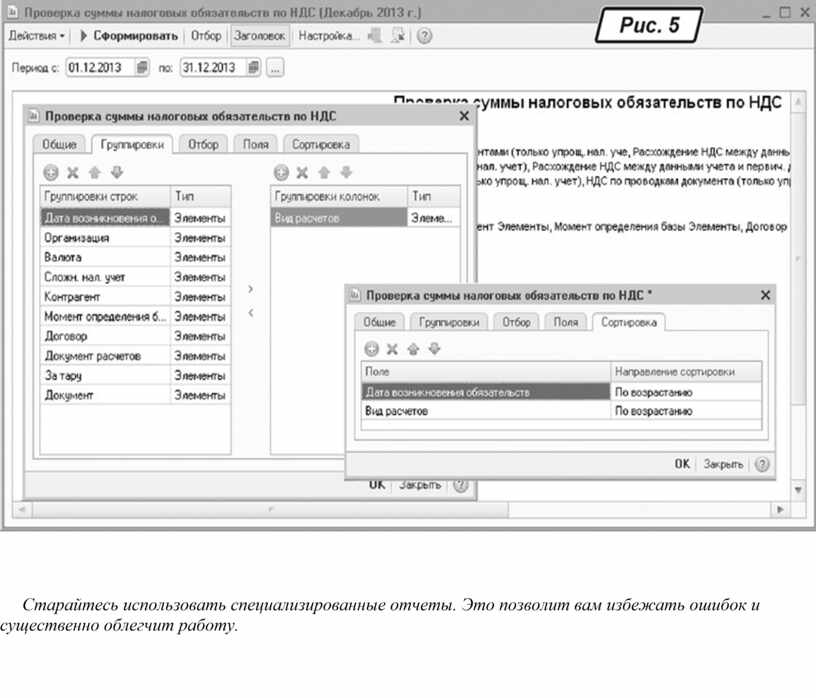Switch to Поля tab in the Сортировка dialog

pos(566,322)
